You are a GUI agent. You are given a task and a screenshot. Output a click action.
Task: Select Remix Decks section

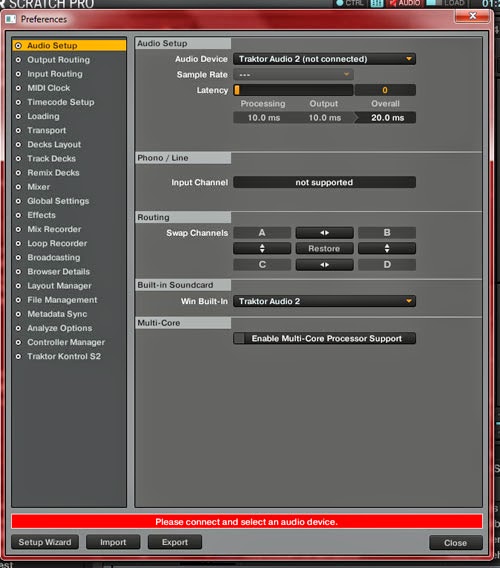pyautogui.click(x=53, y=173)
